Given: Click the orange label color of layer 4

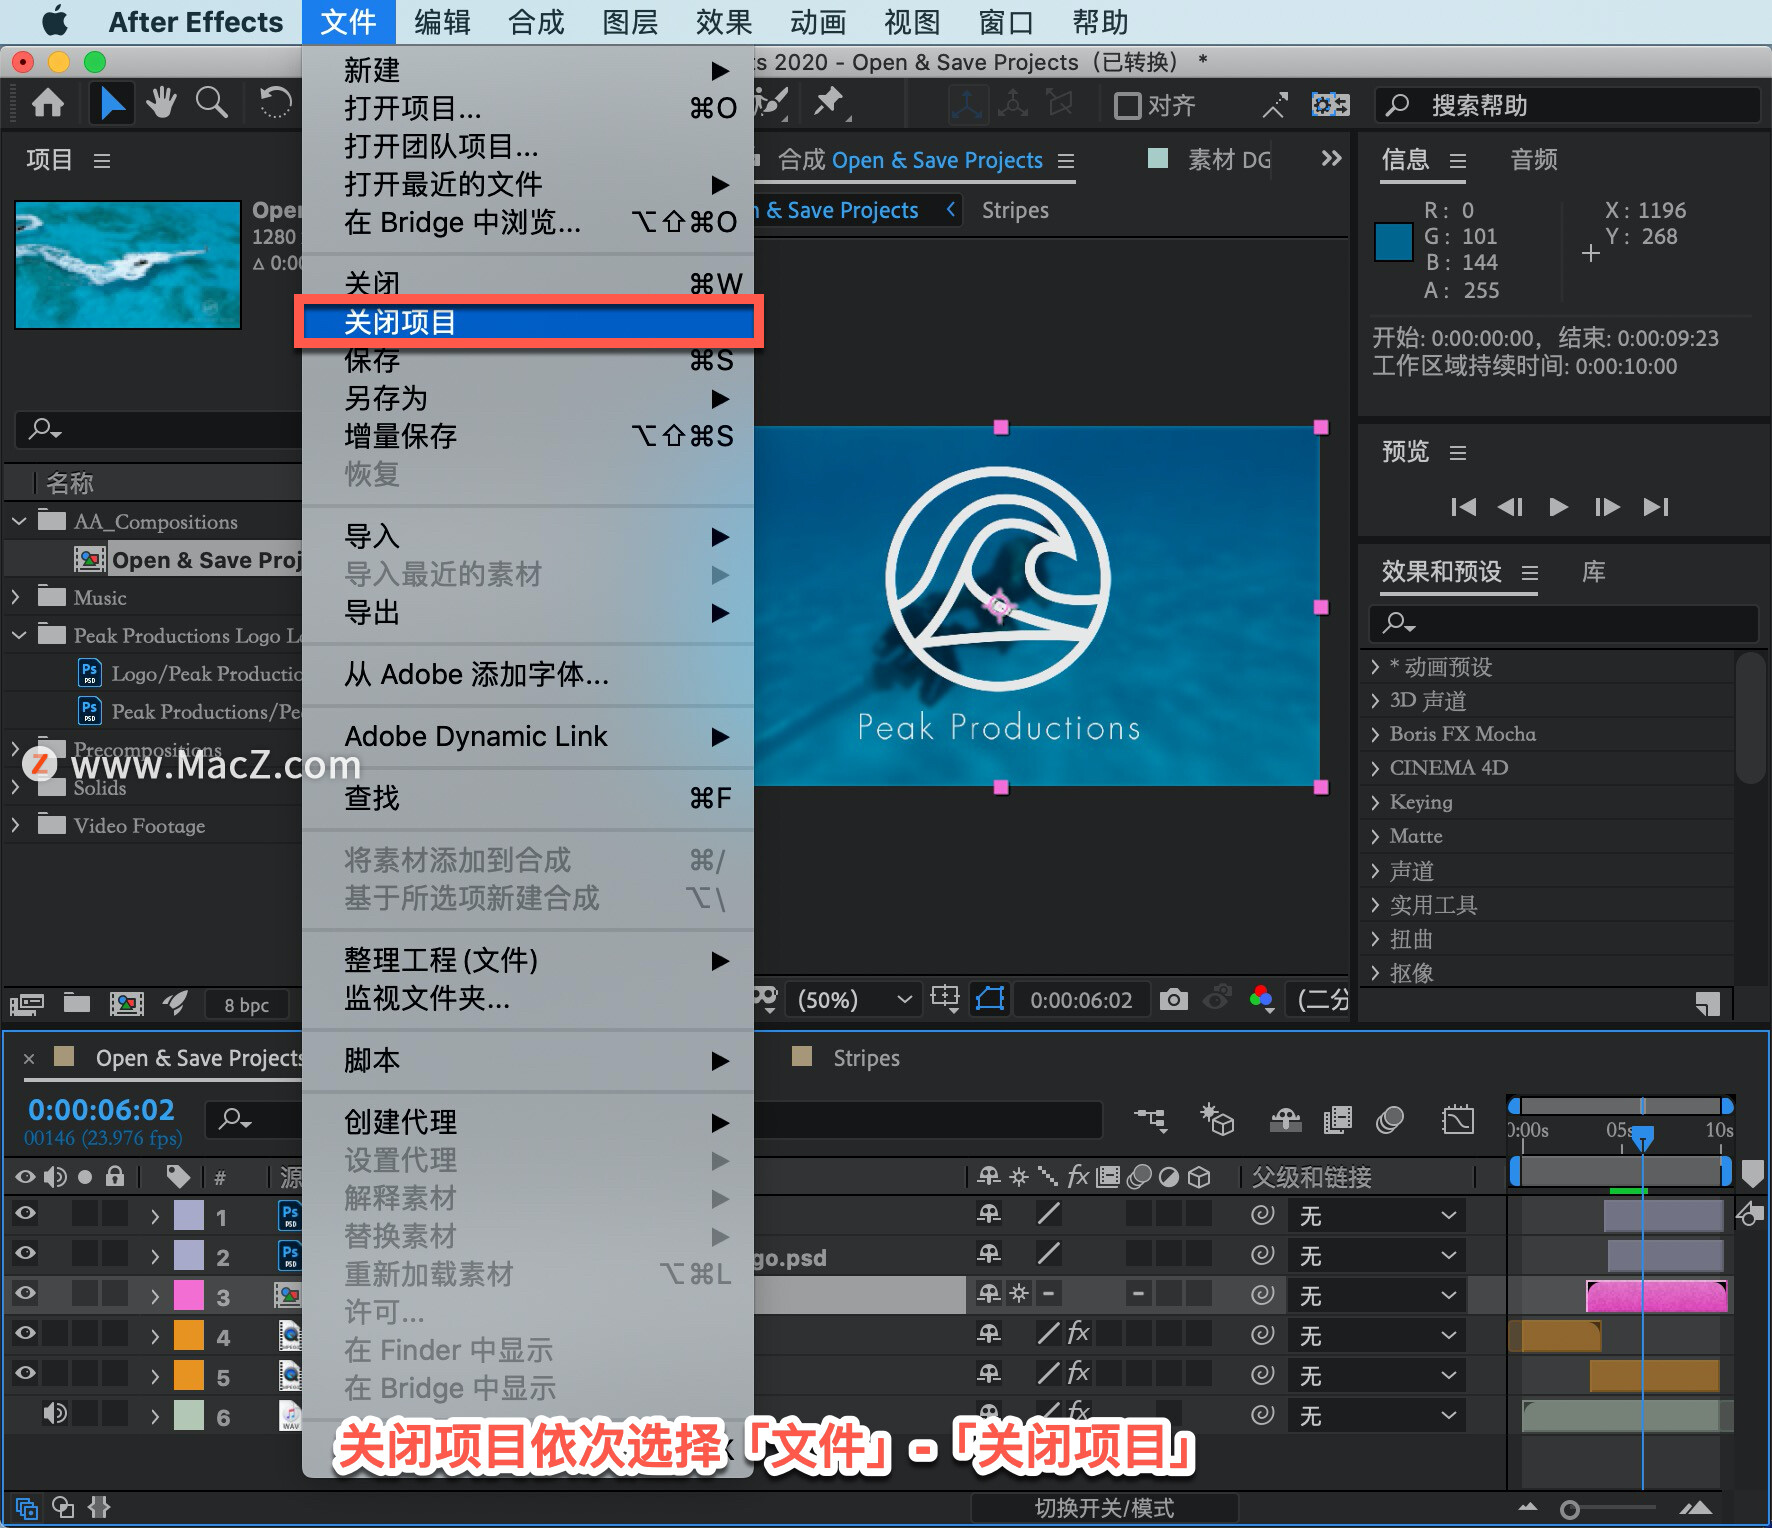Looking at the screenshot, I should pyautogui.click(x=189, y=1335).
